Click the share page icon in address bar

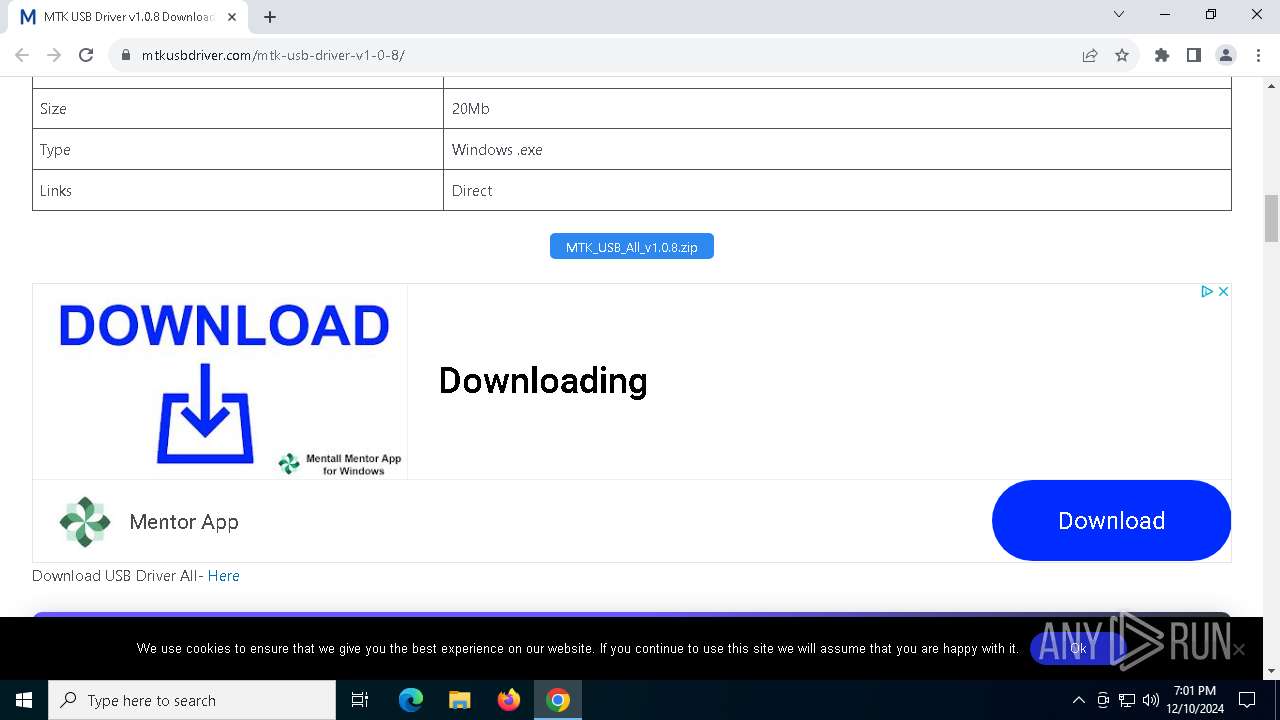(x=1090, y=55)
